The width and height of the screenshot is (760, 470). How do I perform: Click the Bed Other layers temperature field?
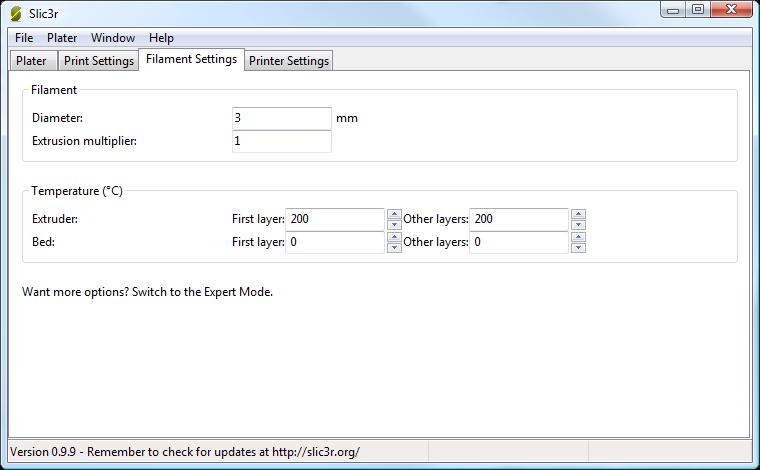pyautogui.click(x=519, y=242)
